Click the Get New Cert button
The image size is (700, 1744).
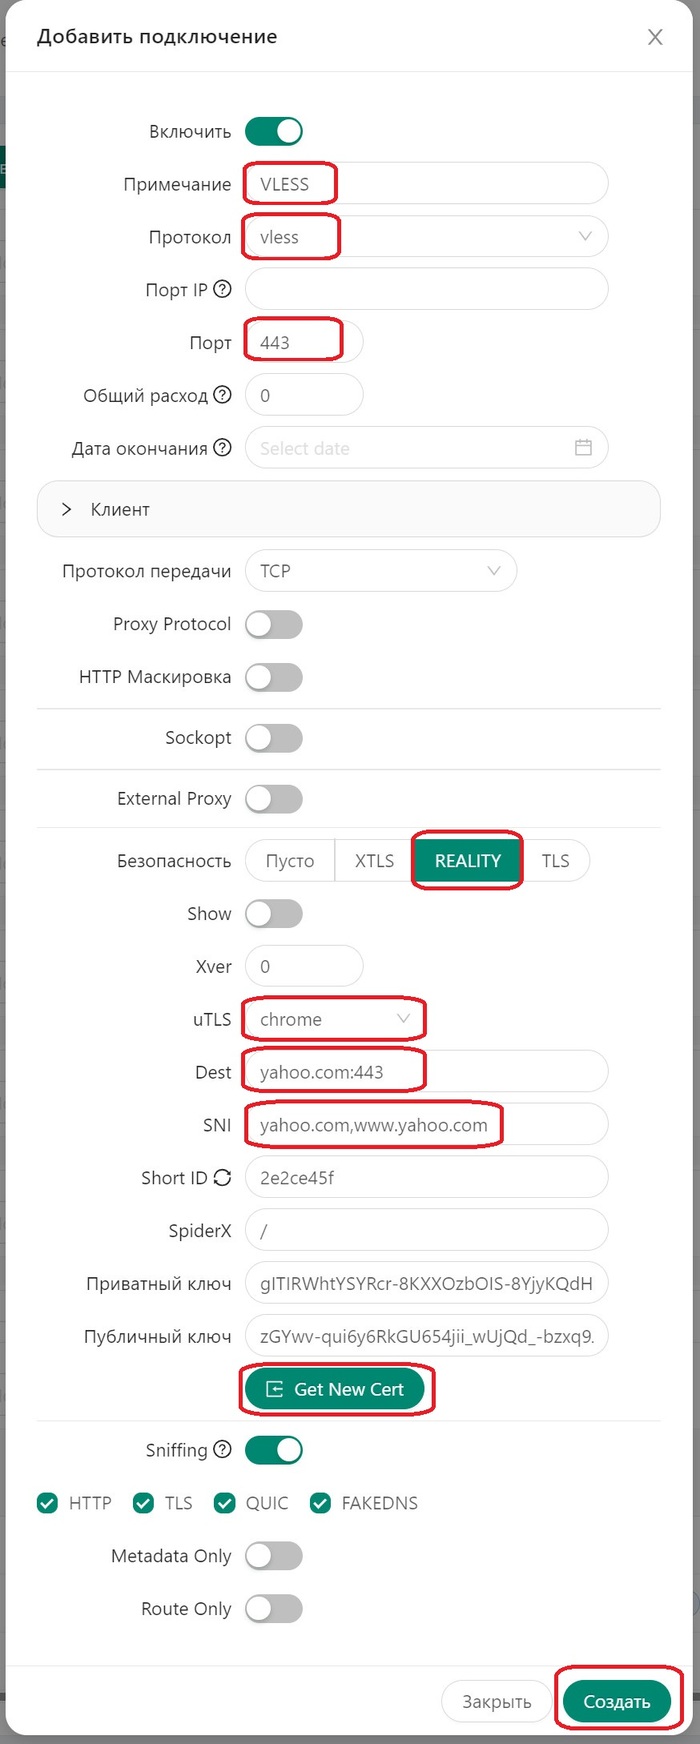coord(335,1389)
